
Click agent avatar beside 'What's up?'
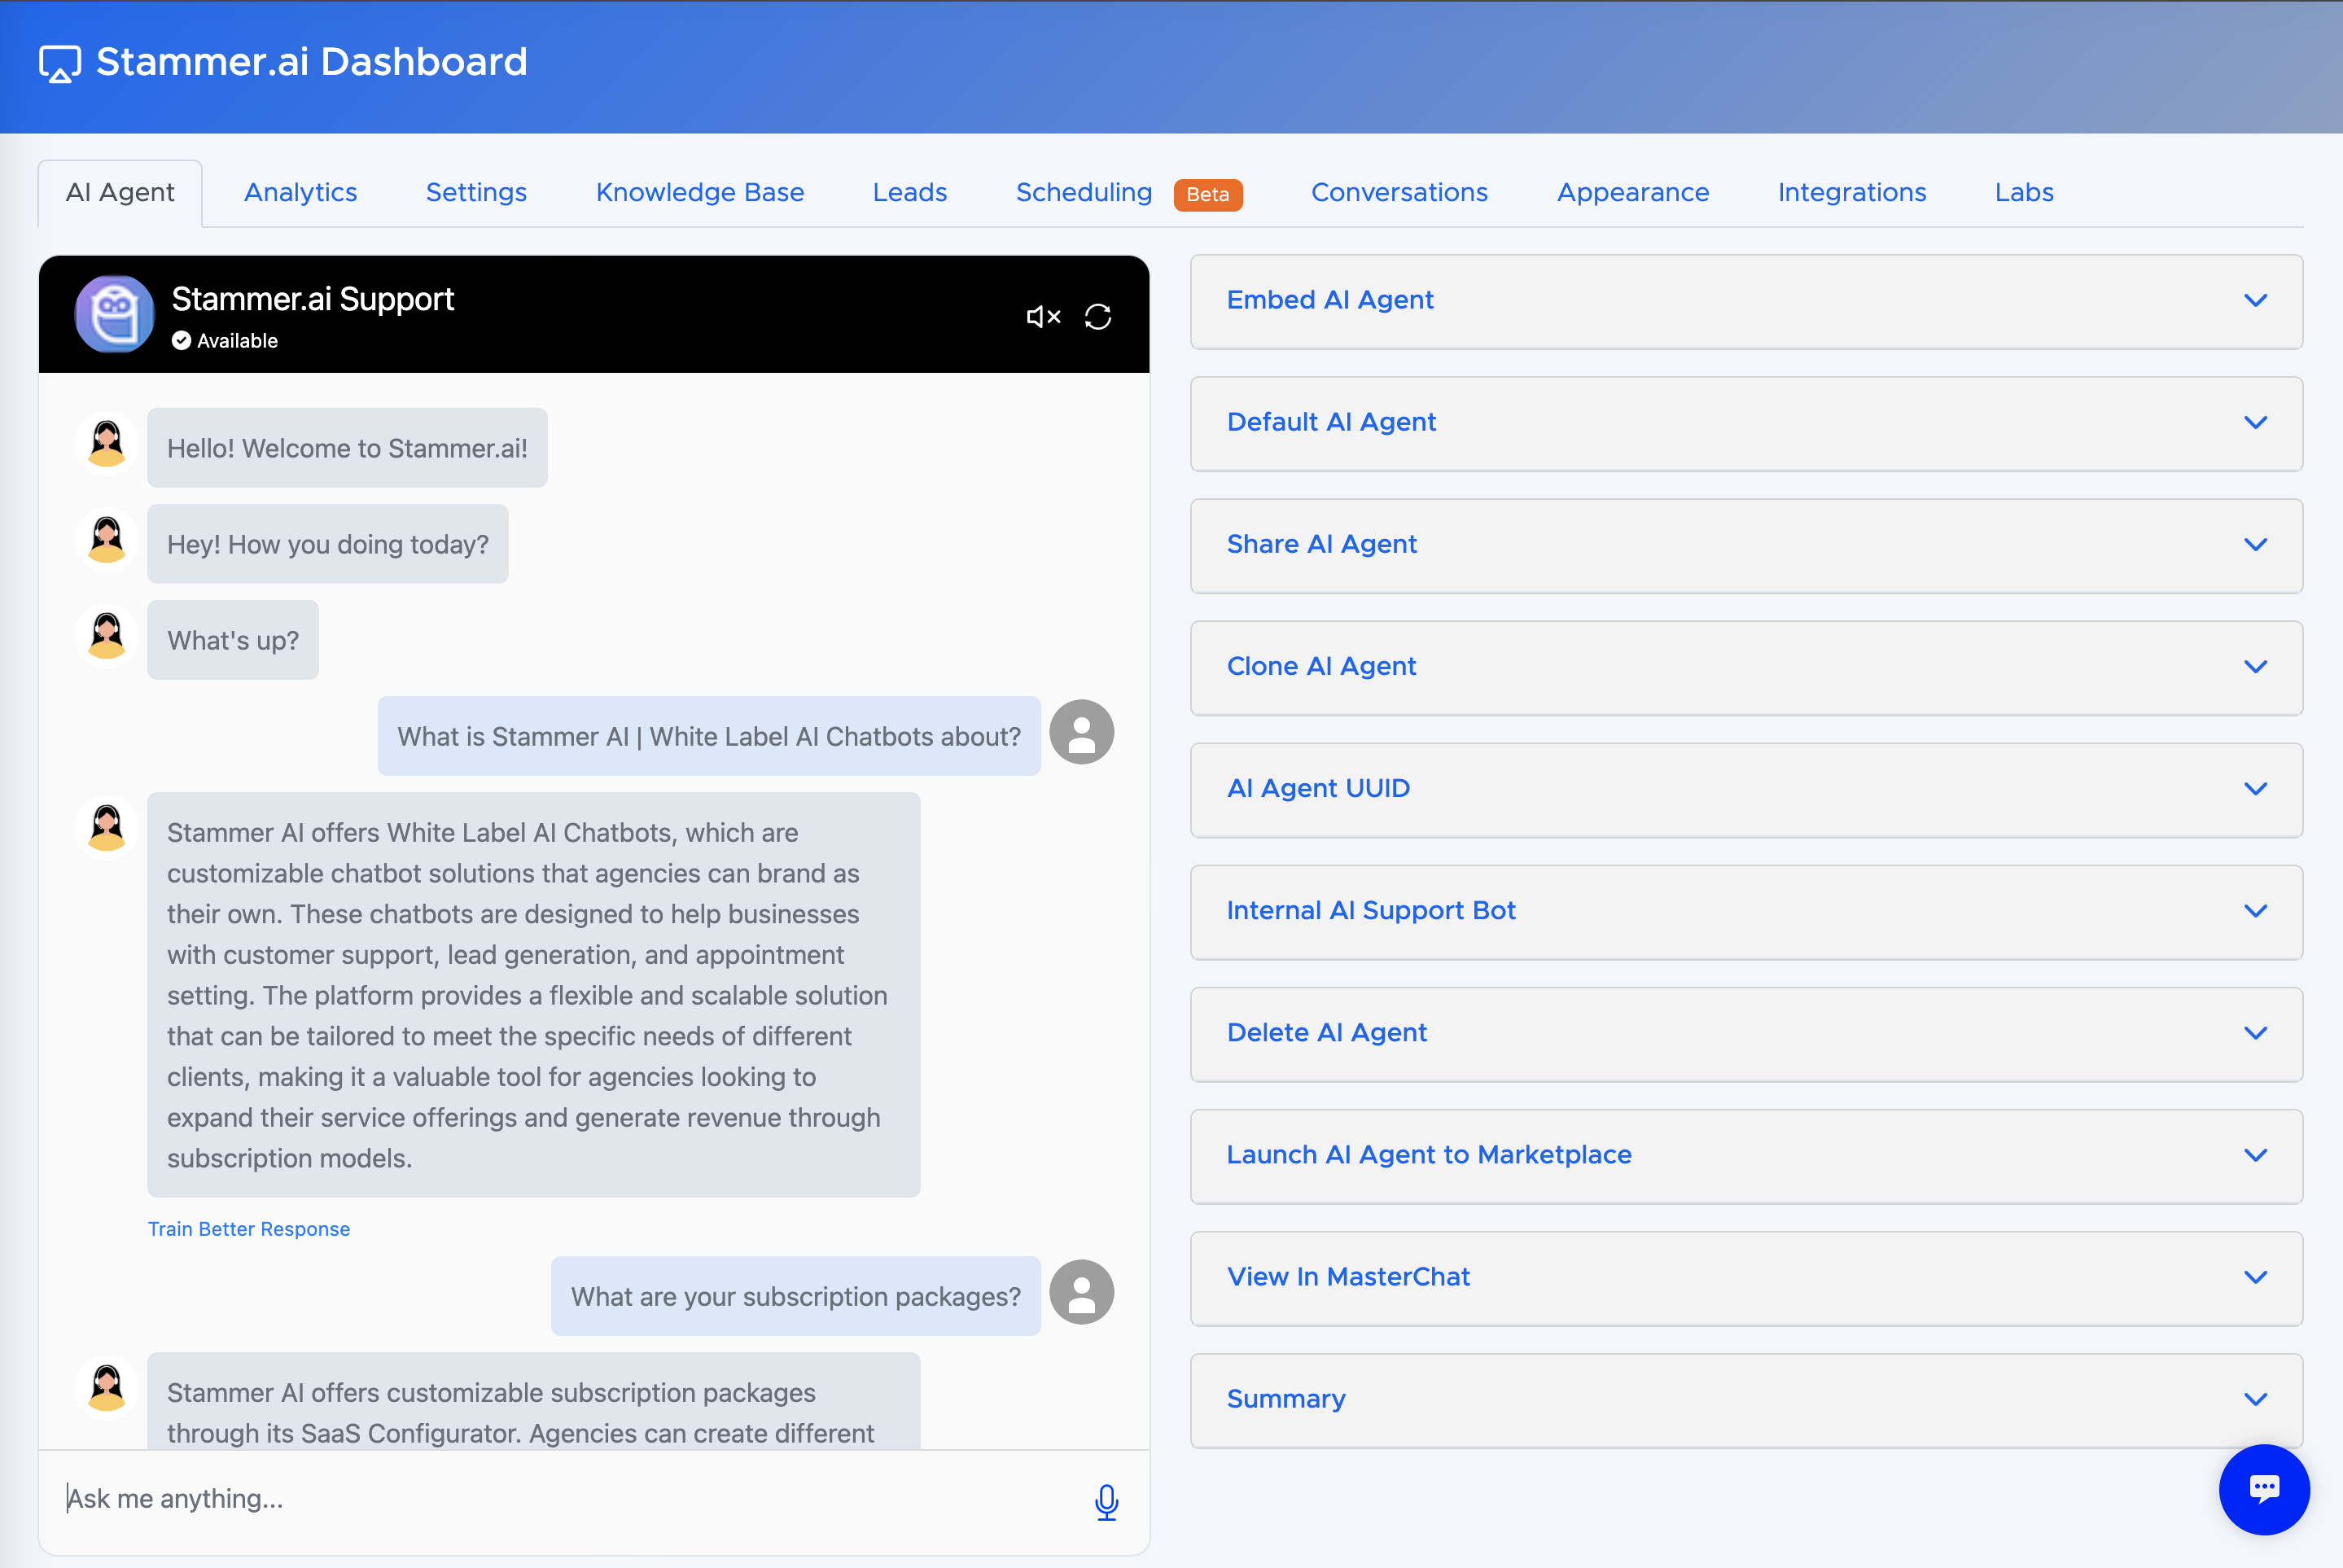pyautogui.click(x=107, y=636)
